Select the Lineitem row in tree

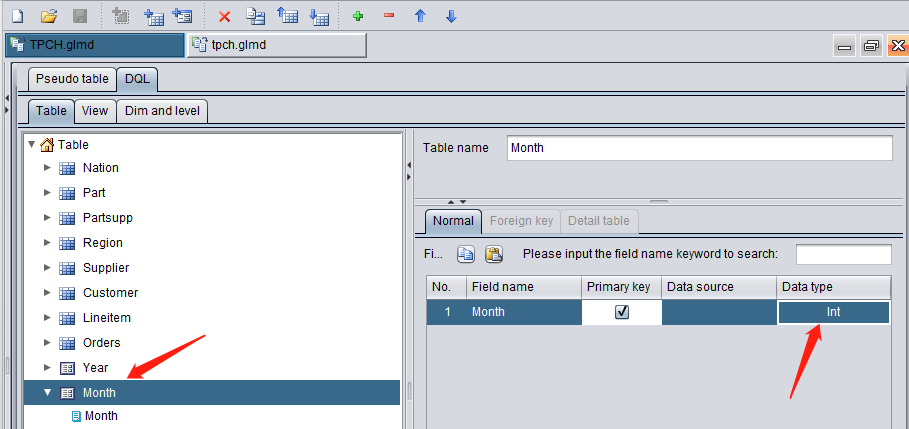pos(212,318)
